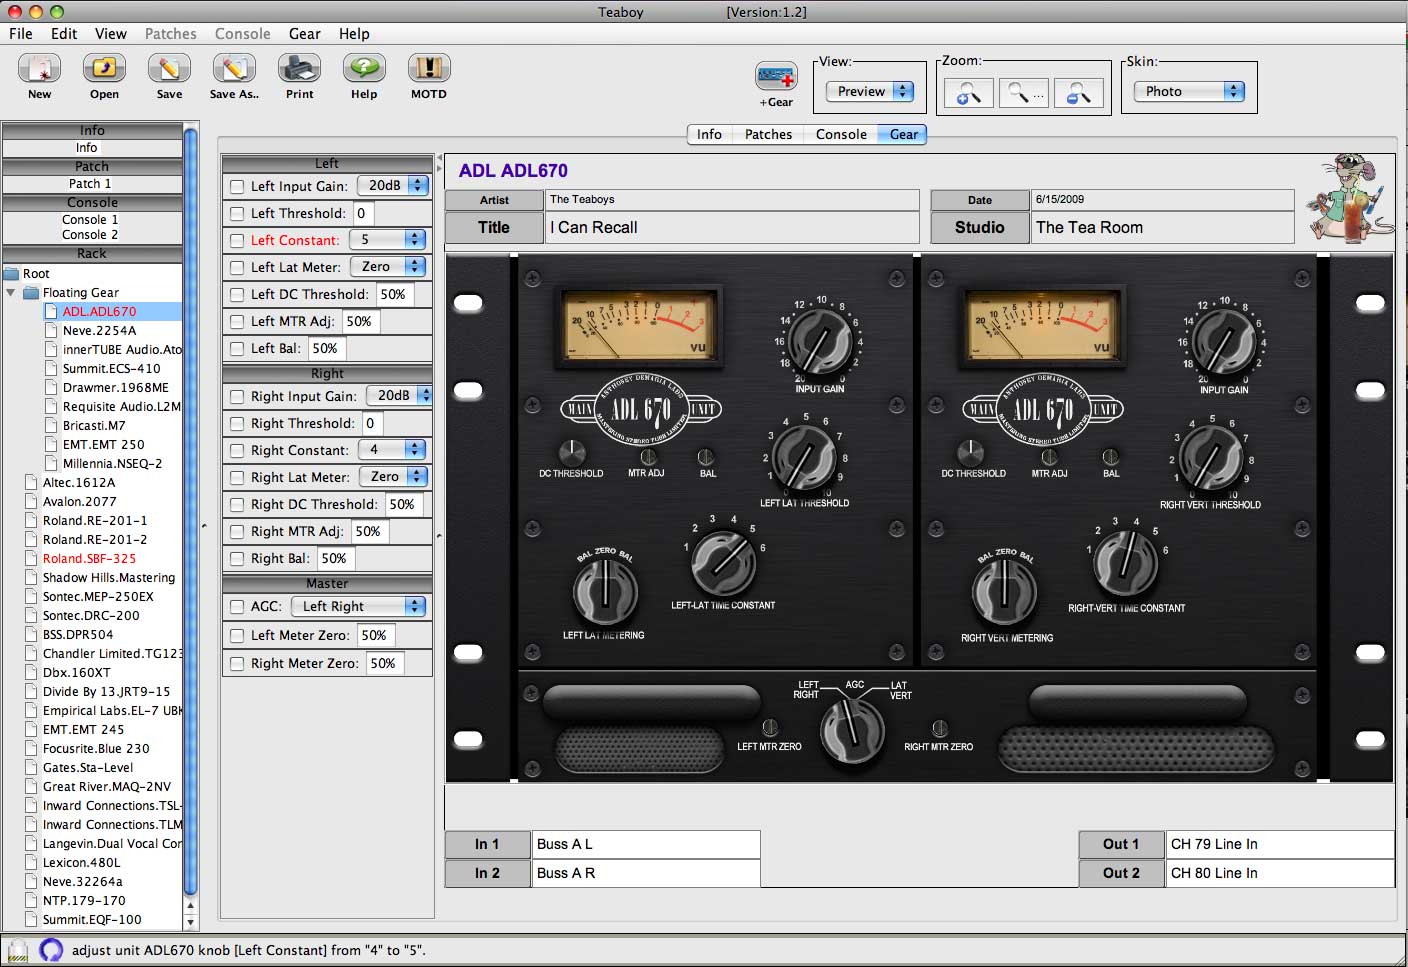Select Console 2 in the sidebar

pyautogui.click(x=90, y=234)
